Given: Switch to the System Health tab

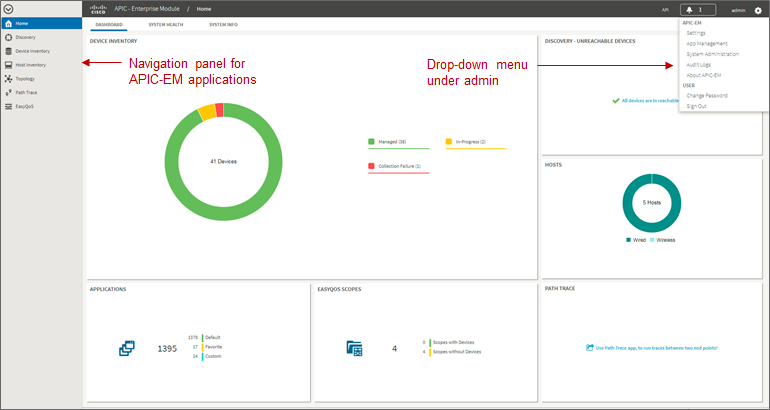Looking at the screenshot, I should 166,25.
